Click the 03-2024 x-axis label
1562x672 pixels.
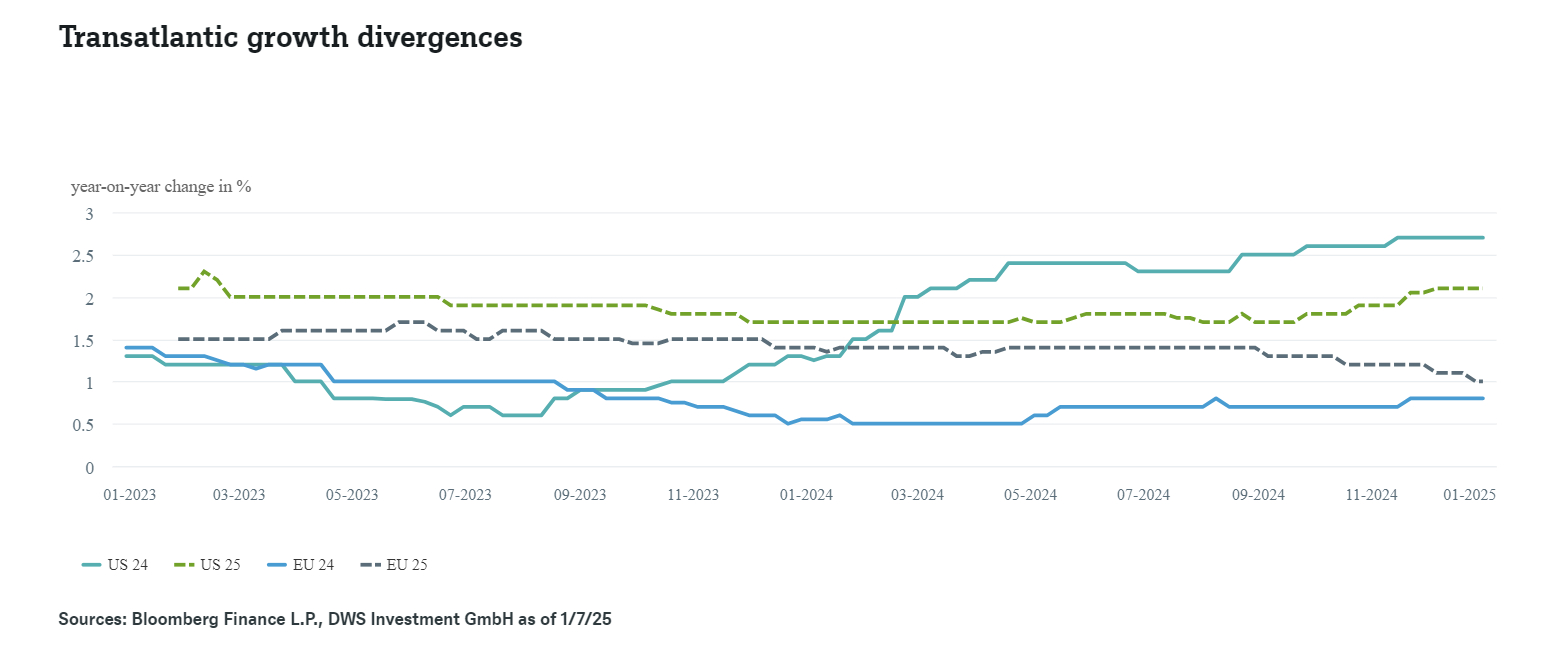918,494
